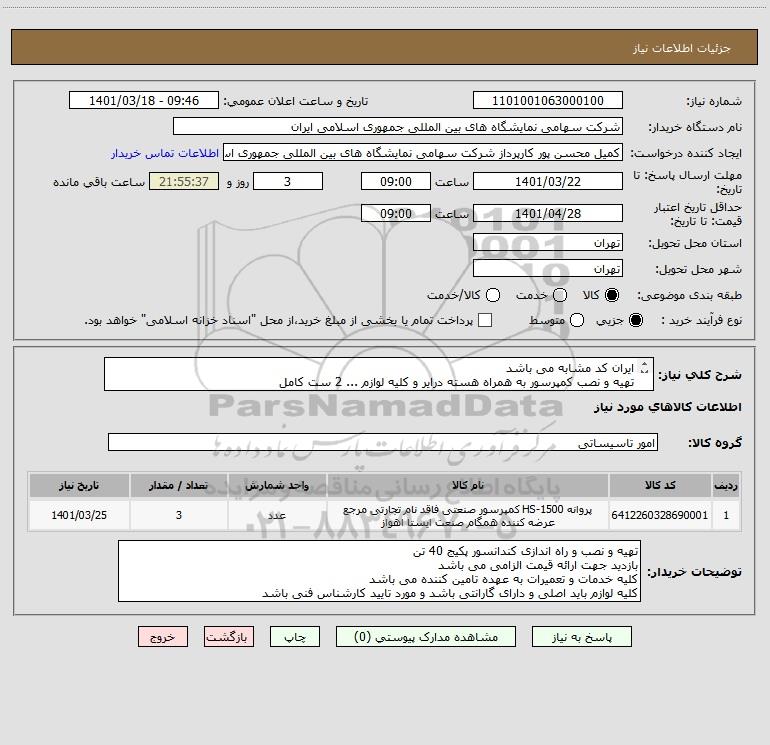Click the need number field 1101001063000100
Viewport: 770px width, 745px height.
coord(548,101)
